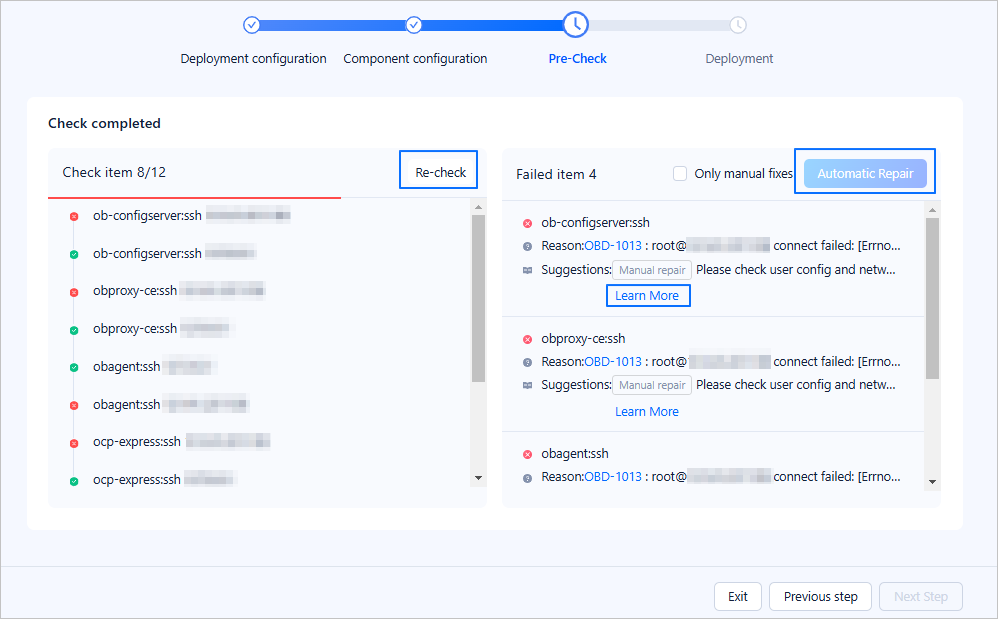Screen dimensions: 998x619
Task: Click the question icon beside ob-configserver Reason
Action: (x=528, y=246)
